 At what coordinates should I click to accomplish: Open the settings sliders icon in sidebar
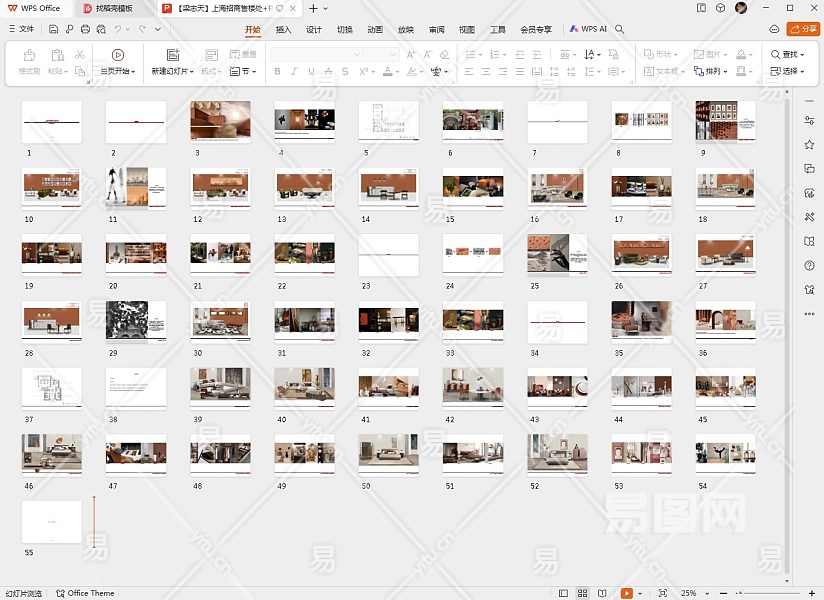pos(809,120)
